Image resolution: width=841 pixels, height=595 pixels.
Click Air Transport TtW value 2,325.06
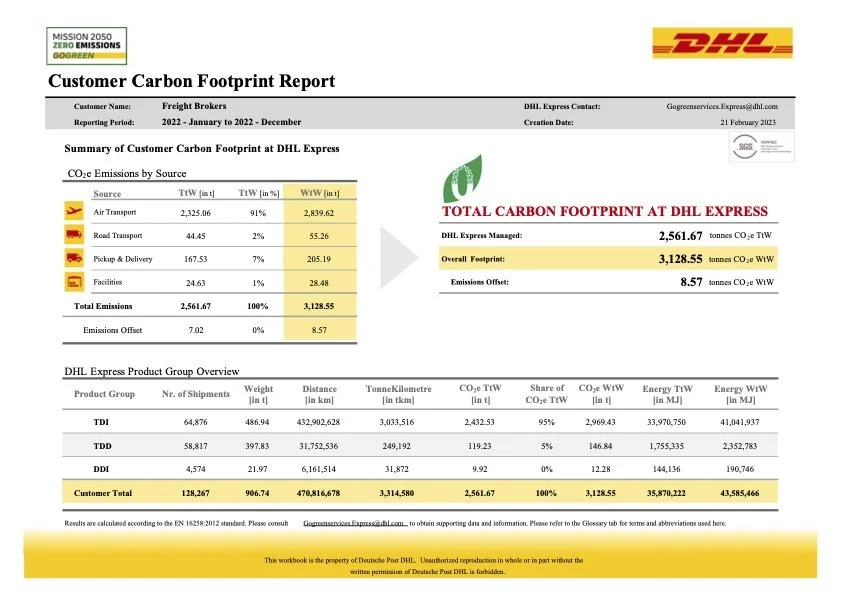[195, 213]
